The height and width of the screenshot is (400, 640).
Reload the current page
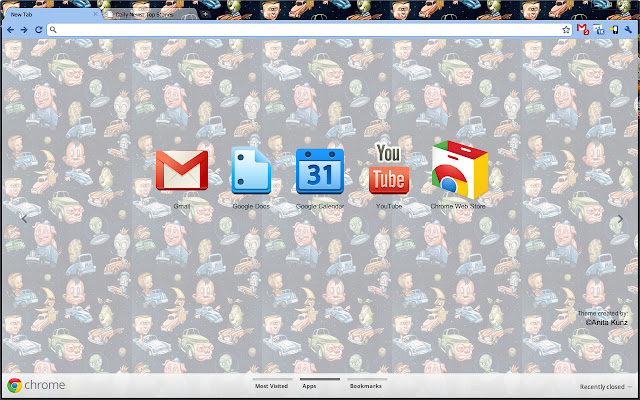[x=38, y=30]
